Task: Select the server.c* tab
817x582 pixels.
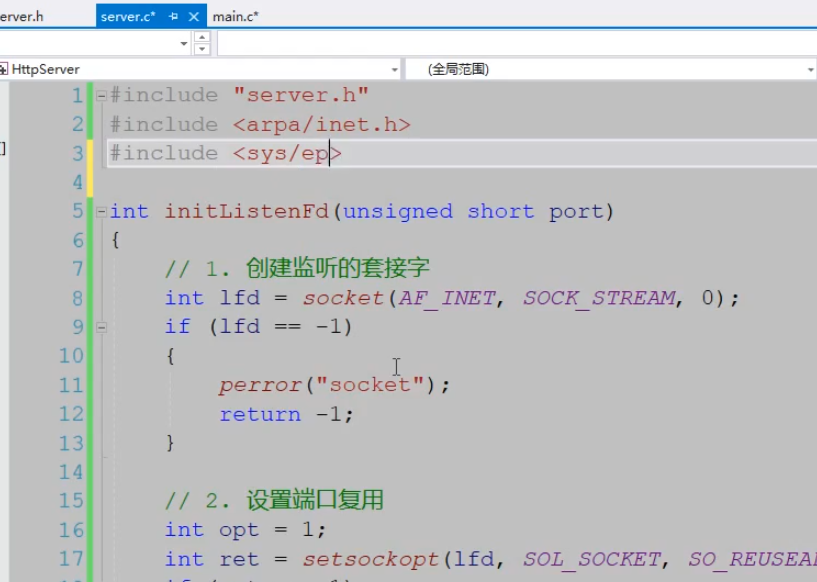Action: coord(128,17)
